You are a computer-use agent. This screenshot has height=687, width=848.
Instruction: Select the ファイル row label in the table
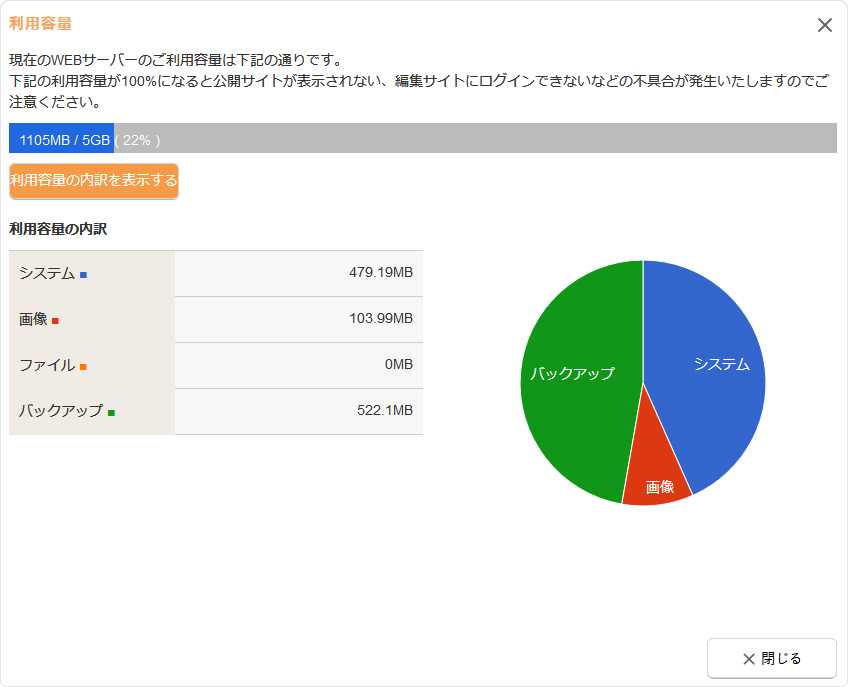click(x=46, y=365)
